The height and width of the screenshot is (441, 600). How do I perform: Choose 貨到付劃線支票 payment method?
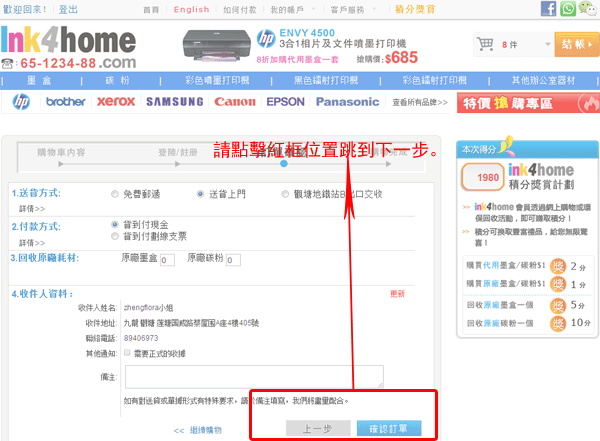point(115,236)
